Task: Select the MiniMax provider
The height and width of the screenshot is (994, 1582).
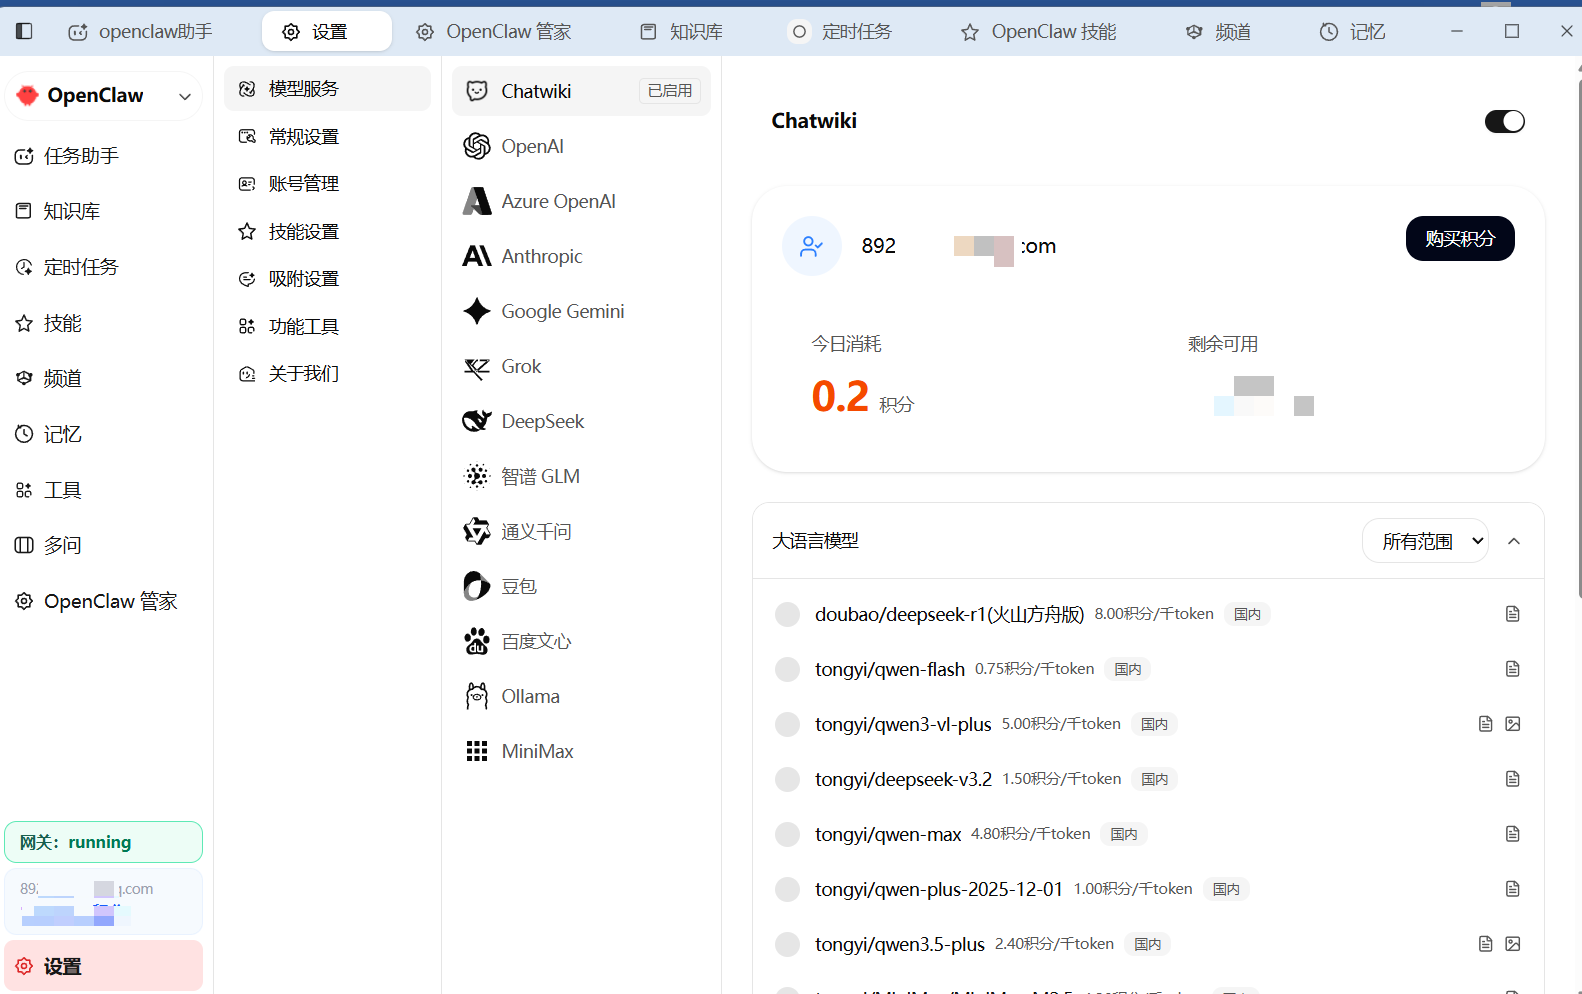Action: pos(581,751)
